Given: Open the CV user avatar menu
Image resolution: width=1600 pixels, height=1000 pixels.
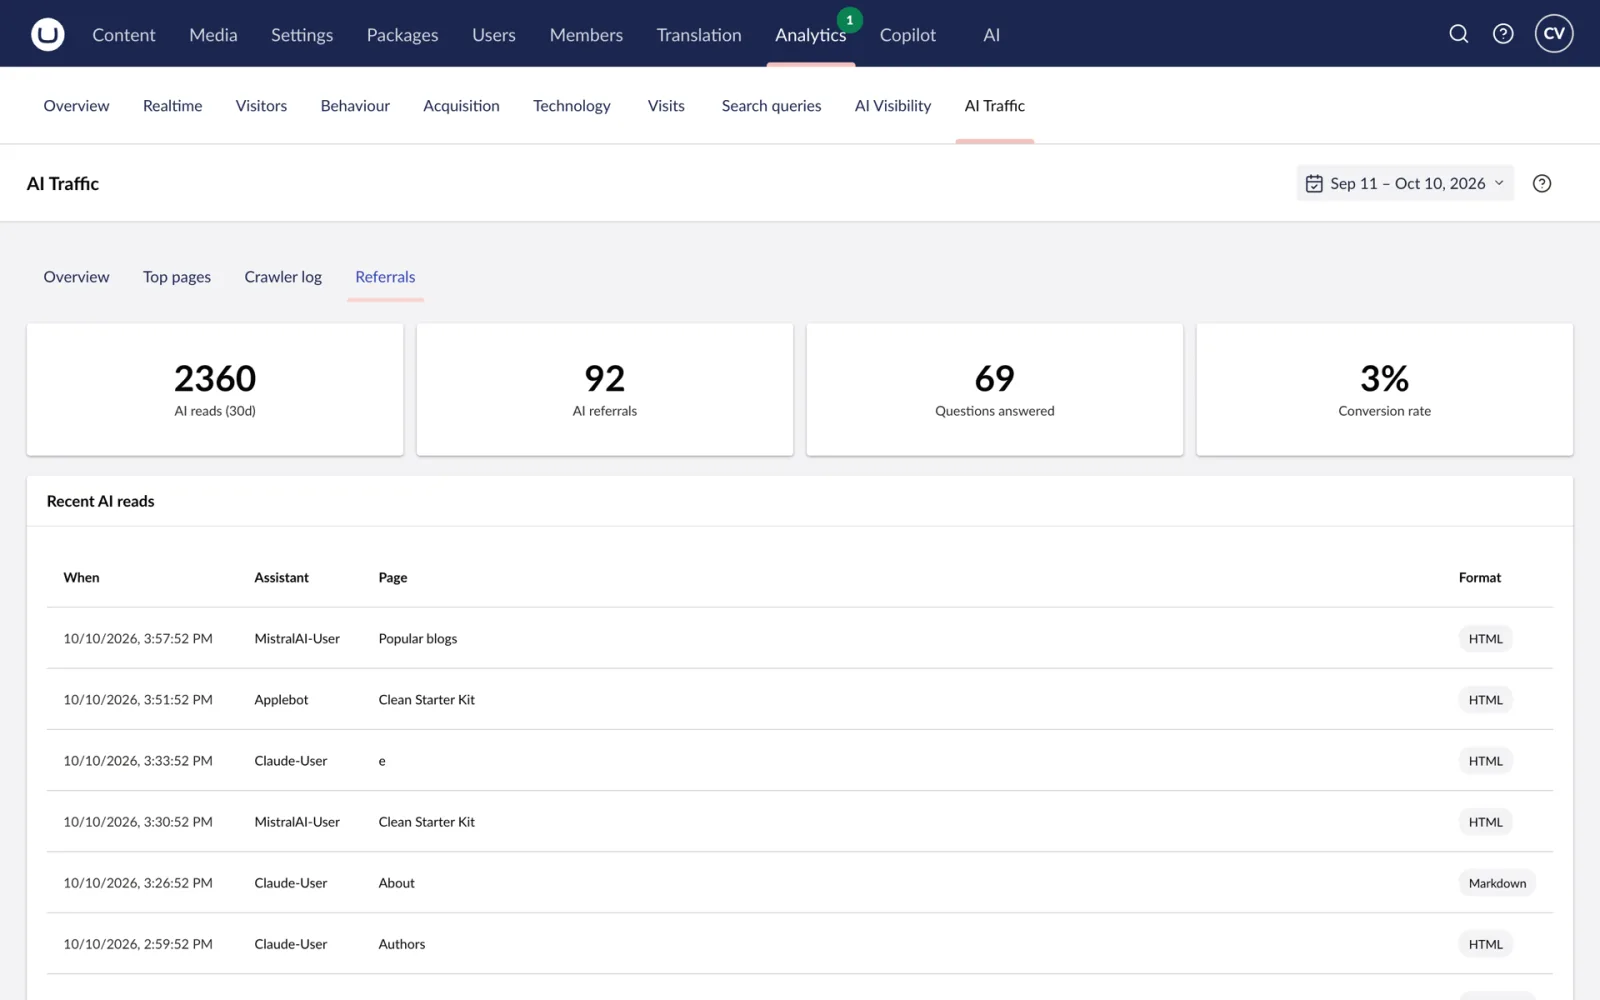Looking at the screenshot, I should [1554, 34].
